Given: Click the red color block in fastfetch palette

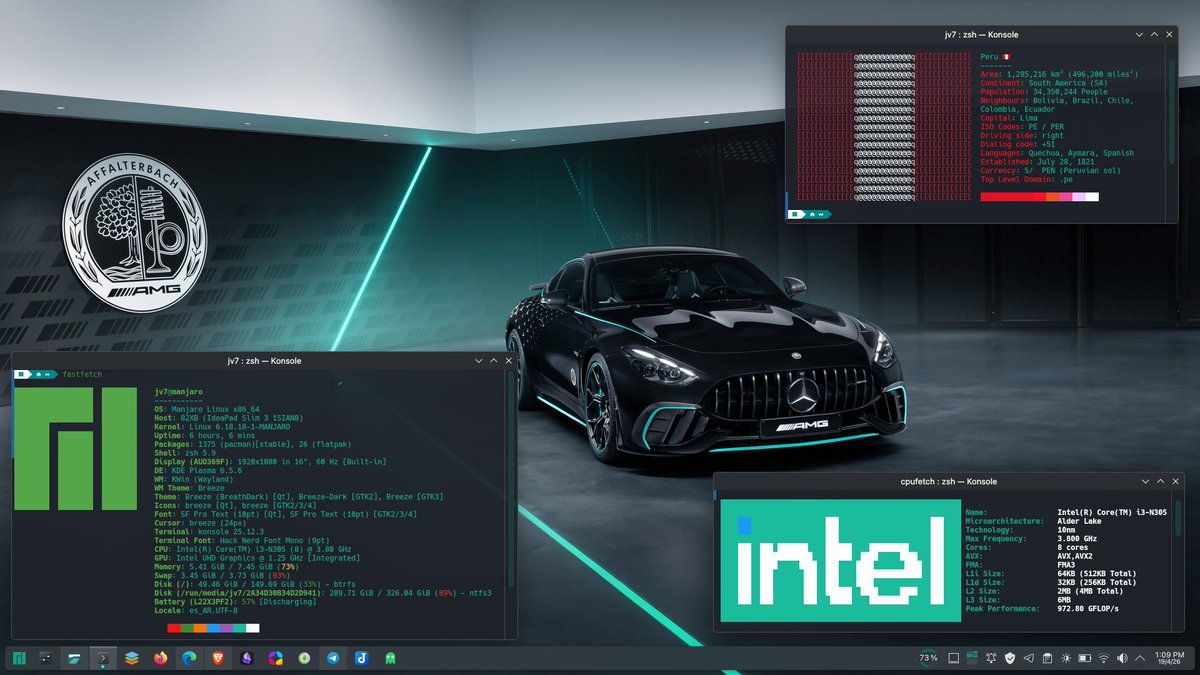Looking at the screenshot, I should tap(174, 628).
